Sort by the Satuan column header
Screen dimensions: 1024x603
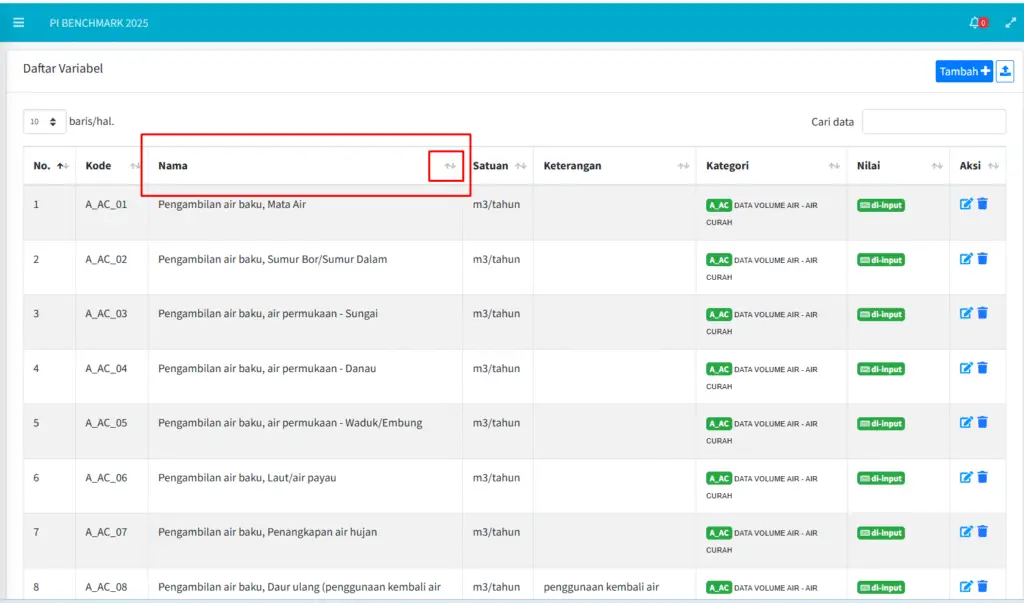click(490, 166)
